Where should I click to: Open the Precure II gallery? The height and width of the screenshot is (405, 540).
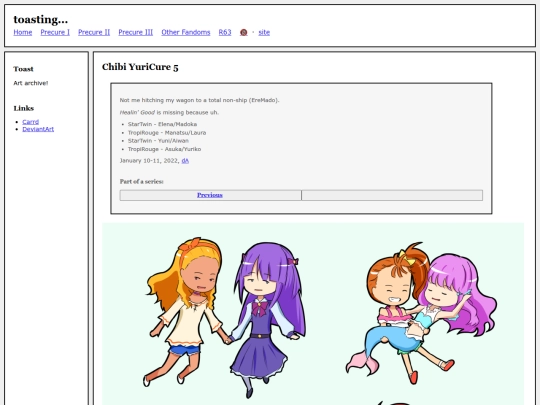94,32
